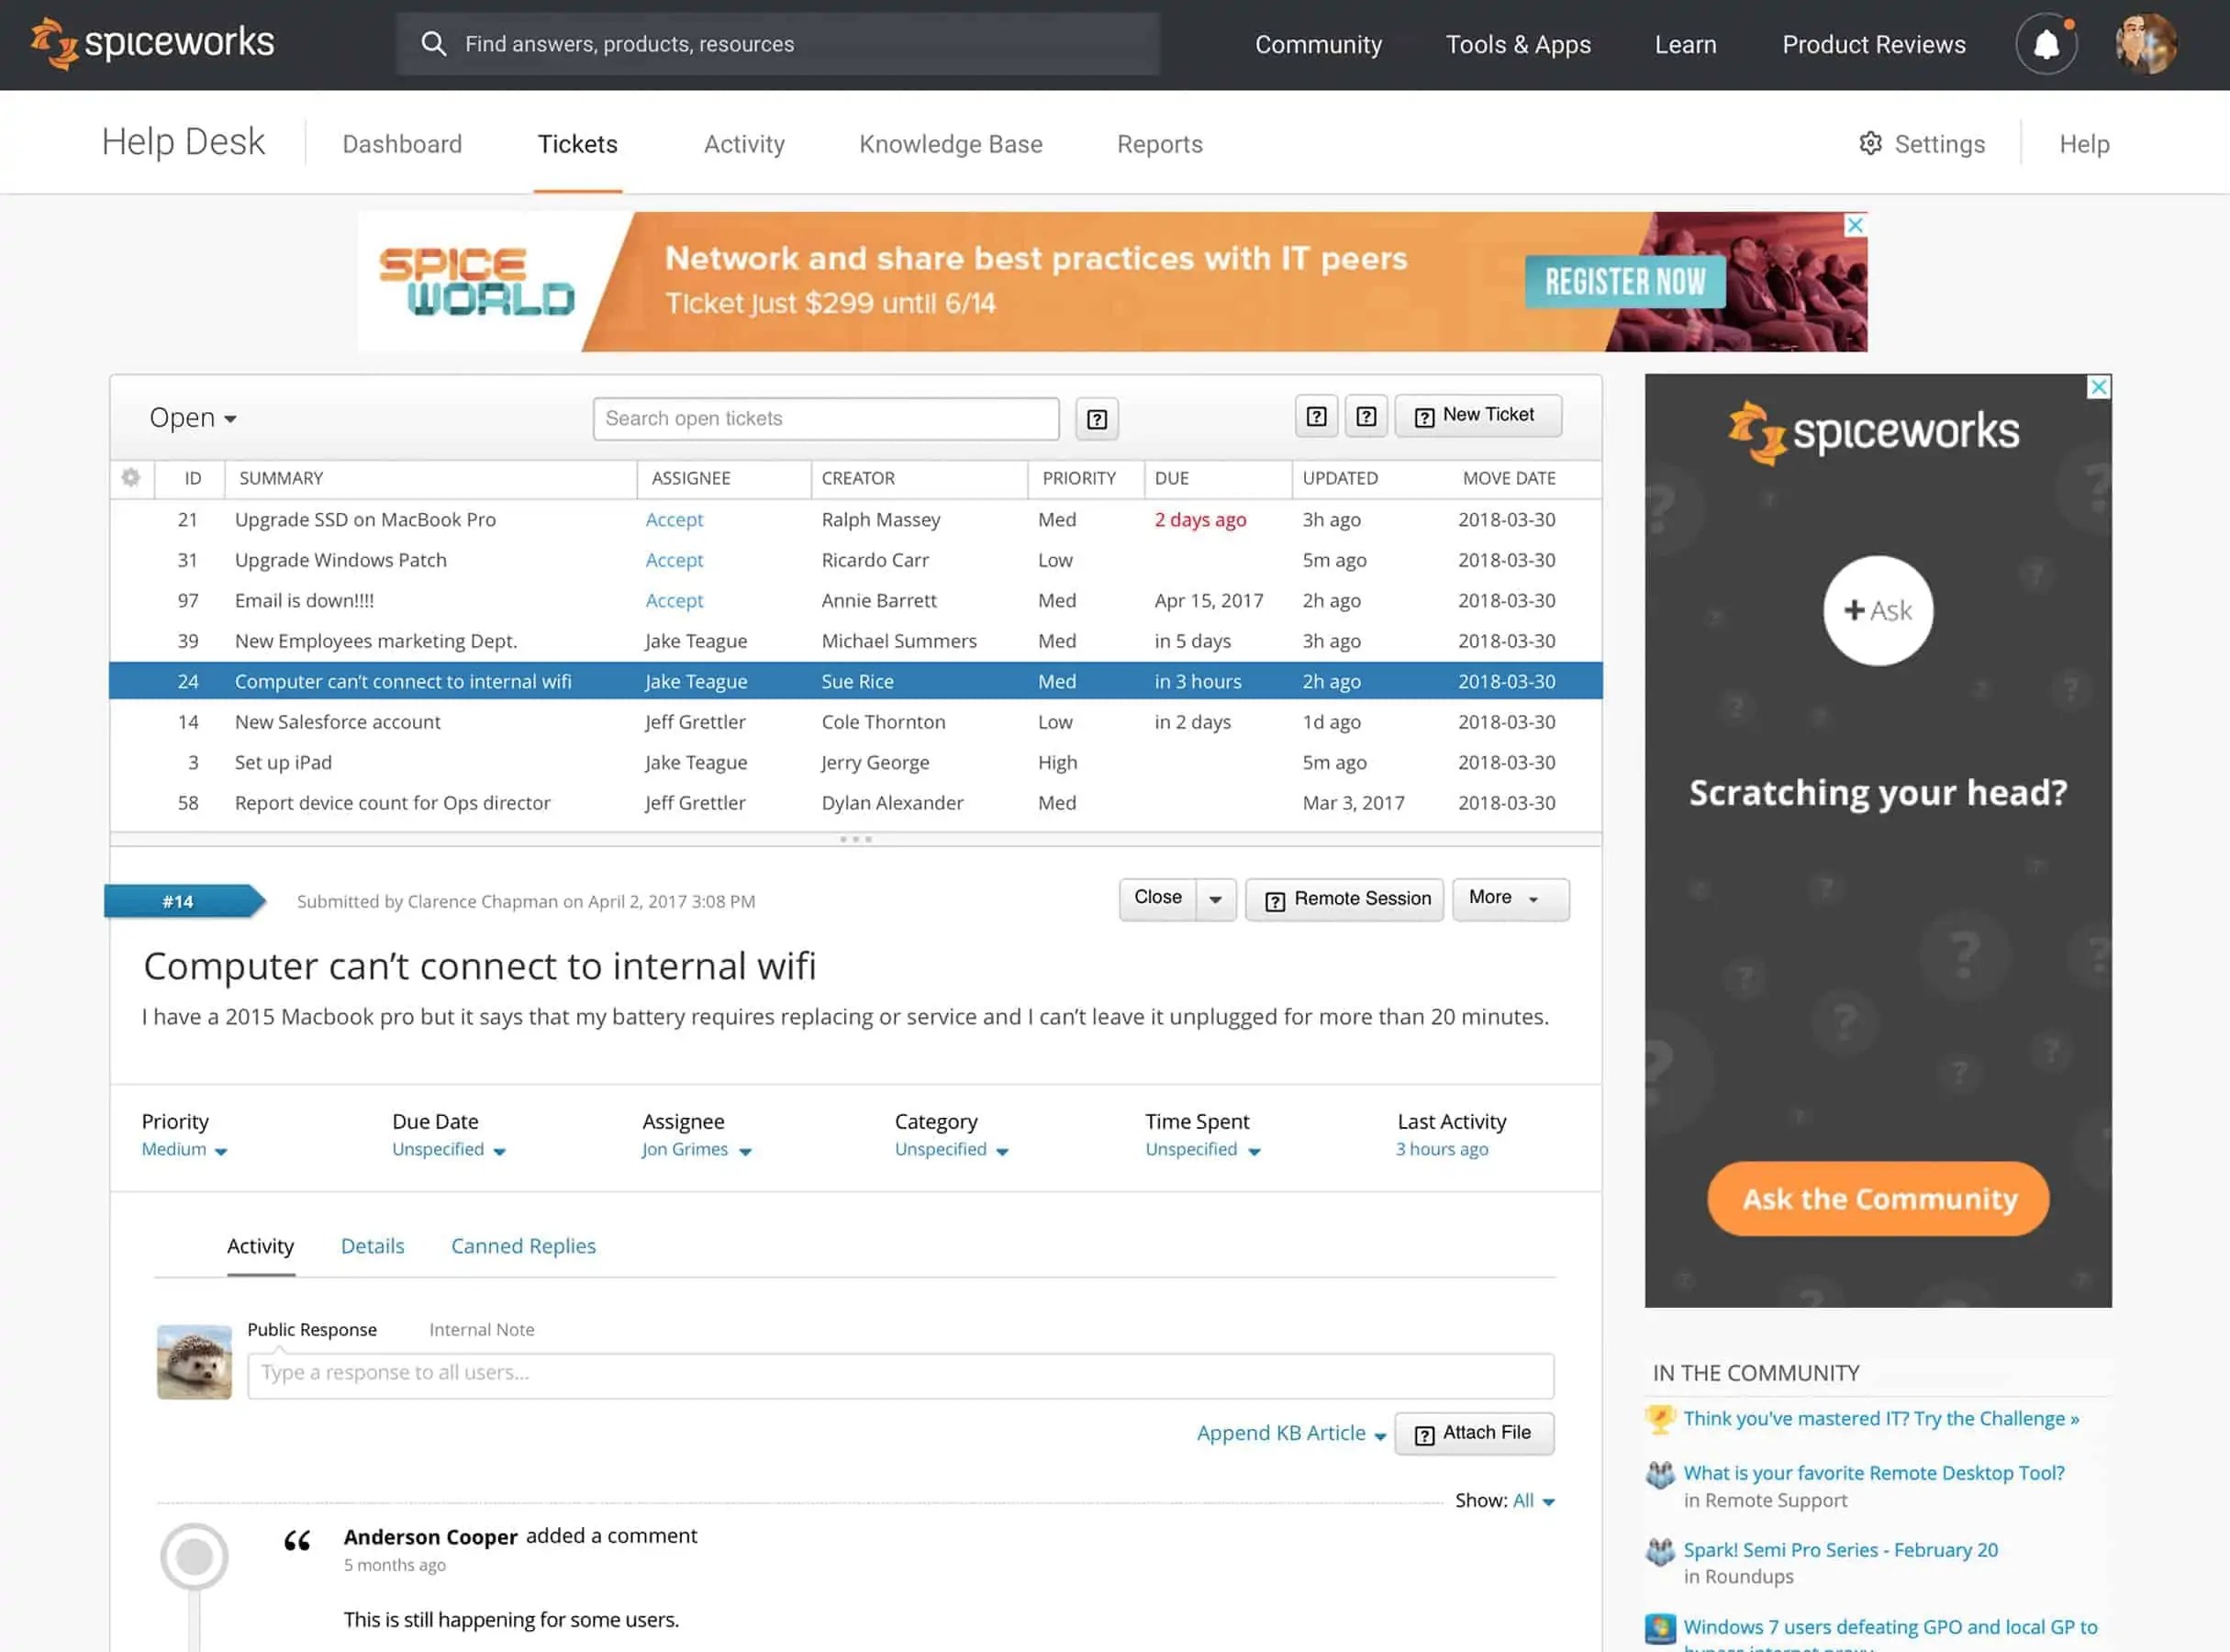Image resolution: width=2230 pixels, height=1652 pixels.
Task: Change the ticket Priority from Medium
Action: 183,1149
